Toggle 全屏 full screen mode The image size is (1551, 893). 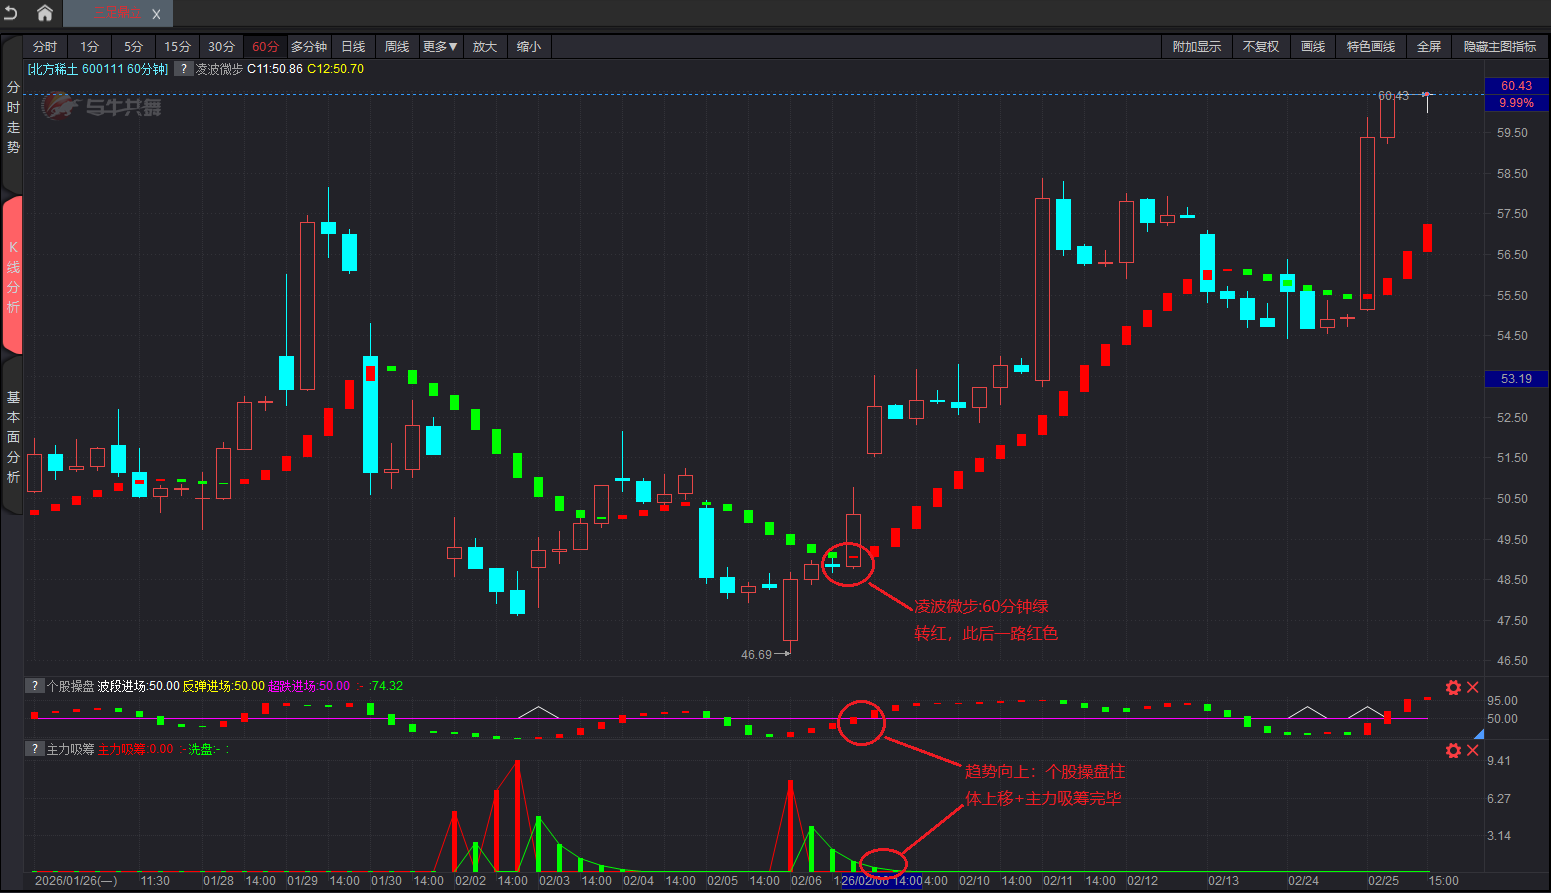[x=1428, y=47]
